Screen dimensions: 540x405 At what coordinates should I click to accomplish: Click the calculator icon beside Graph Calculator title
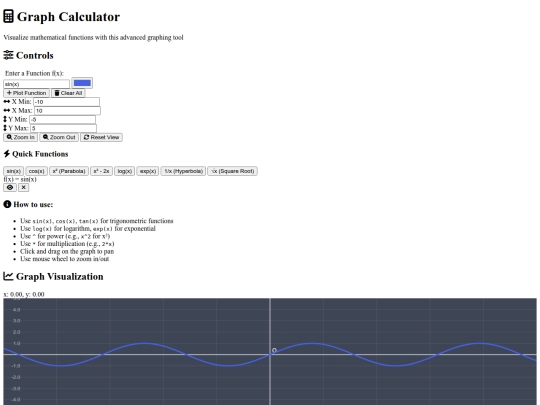point(8,17)
